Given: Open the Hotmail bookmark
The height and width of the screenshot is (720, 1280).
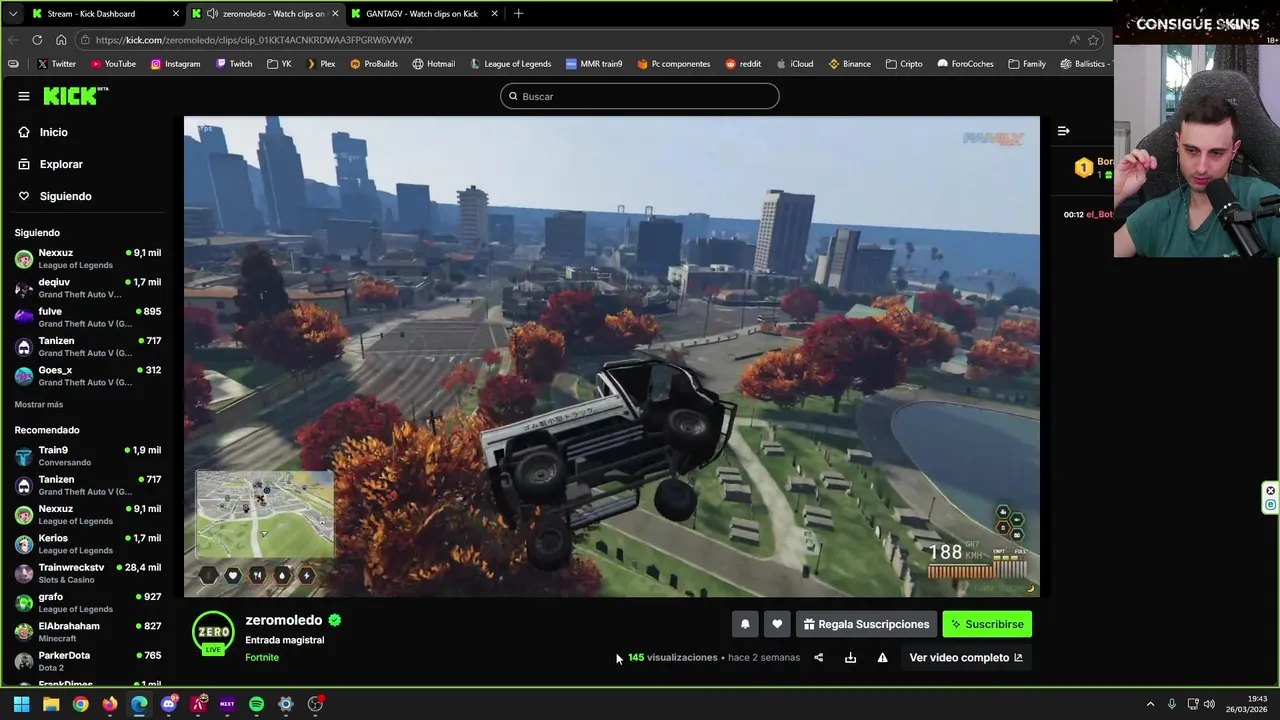Looking at the screenshot, I should coord(433,63).
